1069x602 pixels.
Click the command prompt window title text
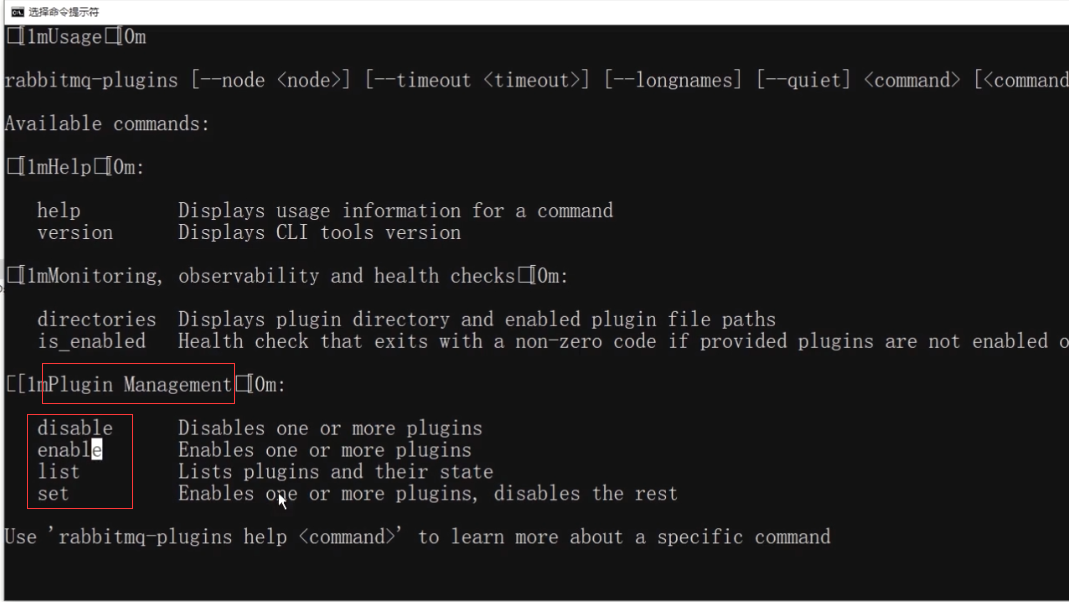coord(63,12)
